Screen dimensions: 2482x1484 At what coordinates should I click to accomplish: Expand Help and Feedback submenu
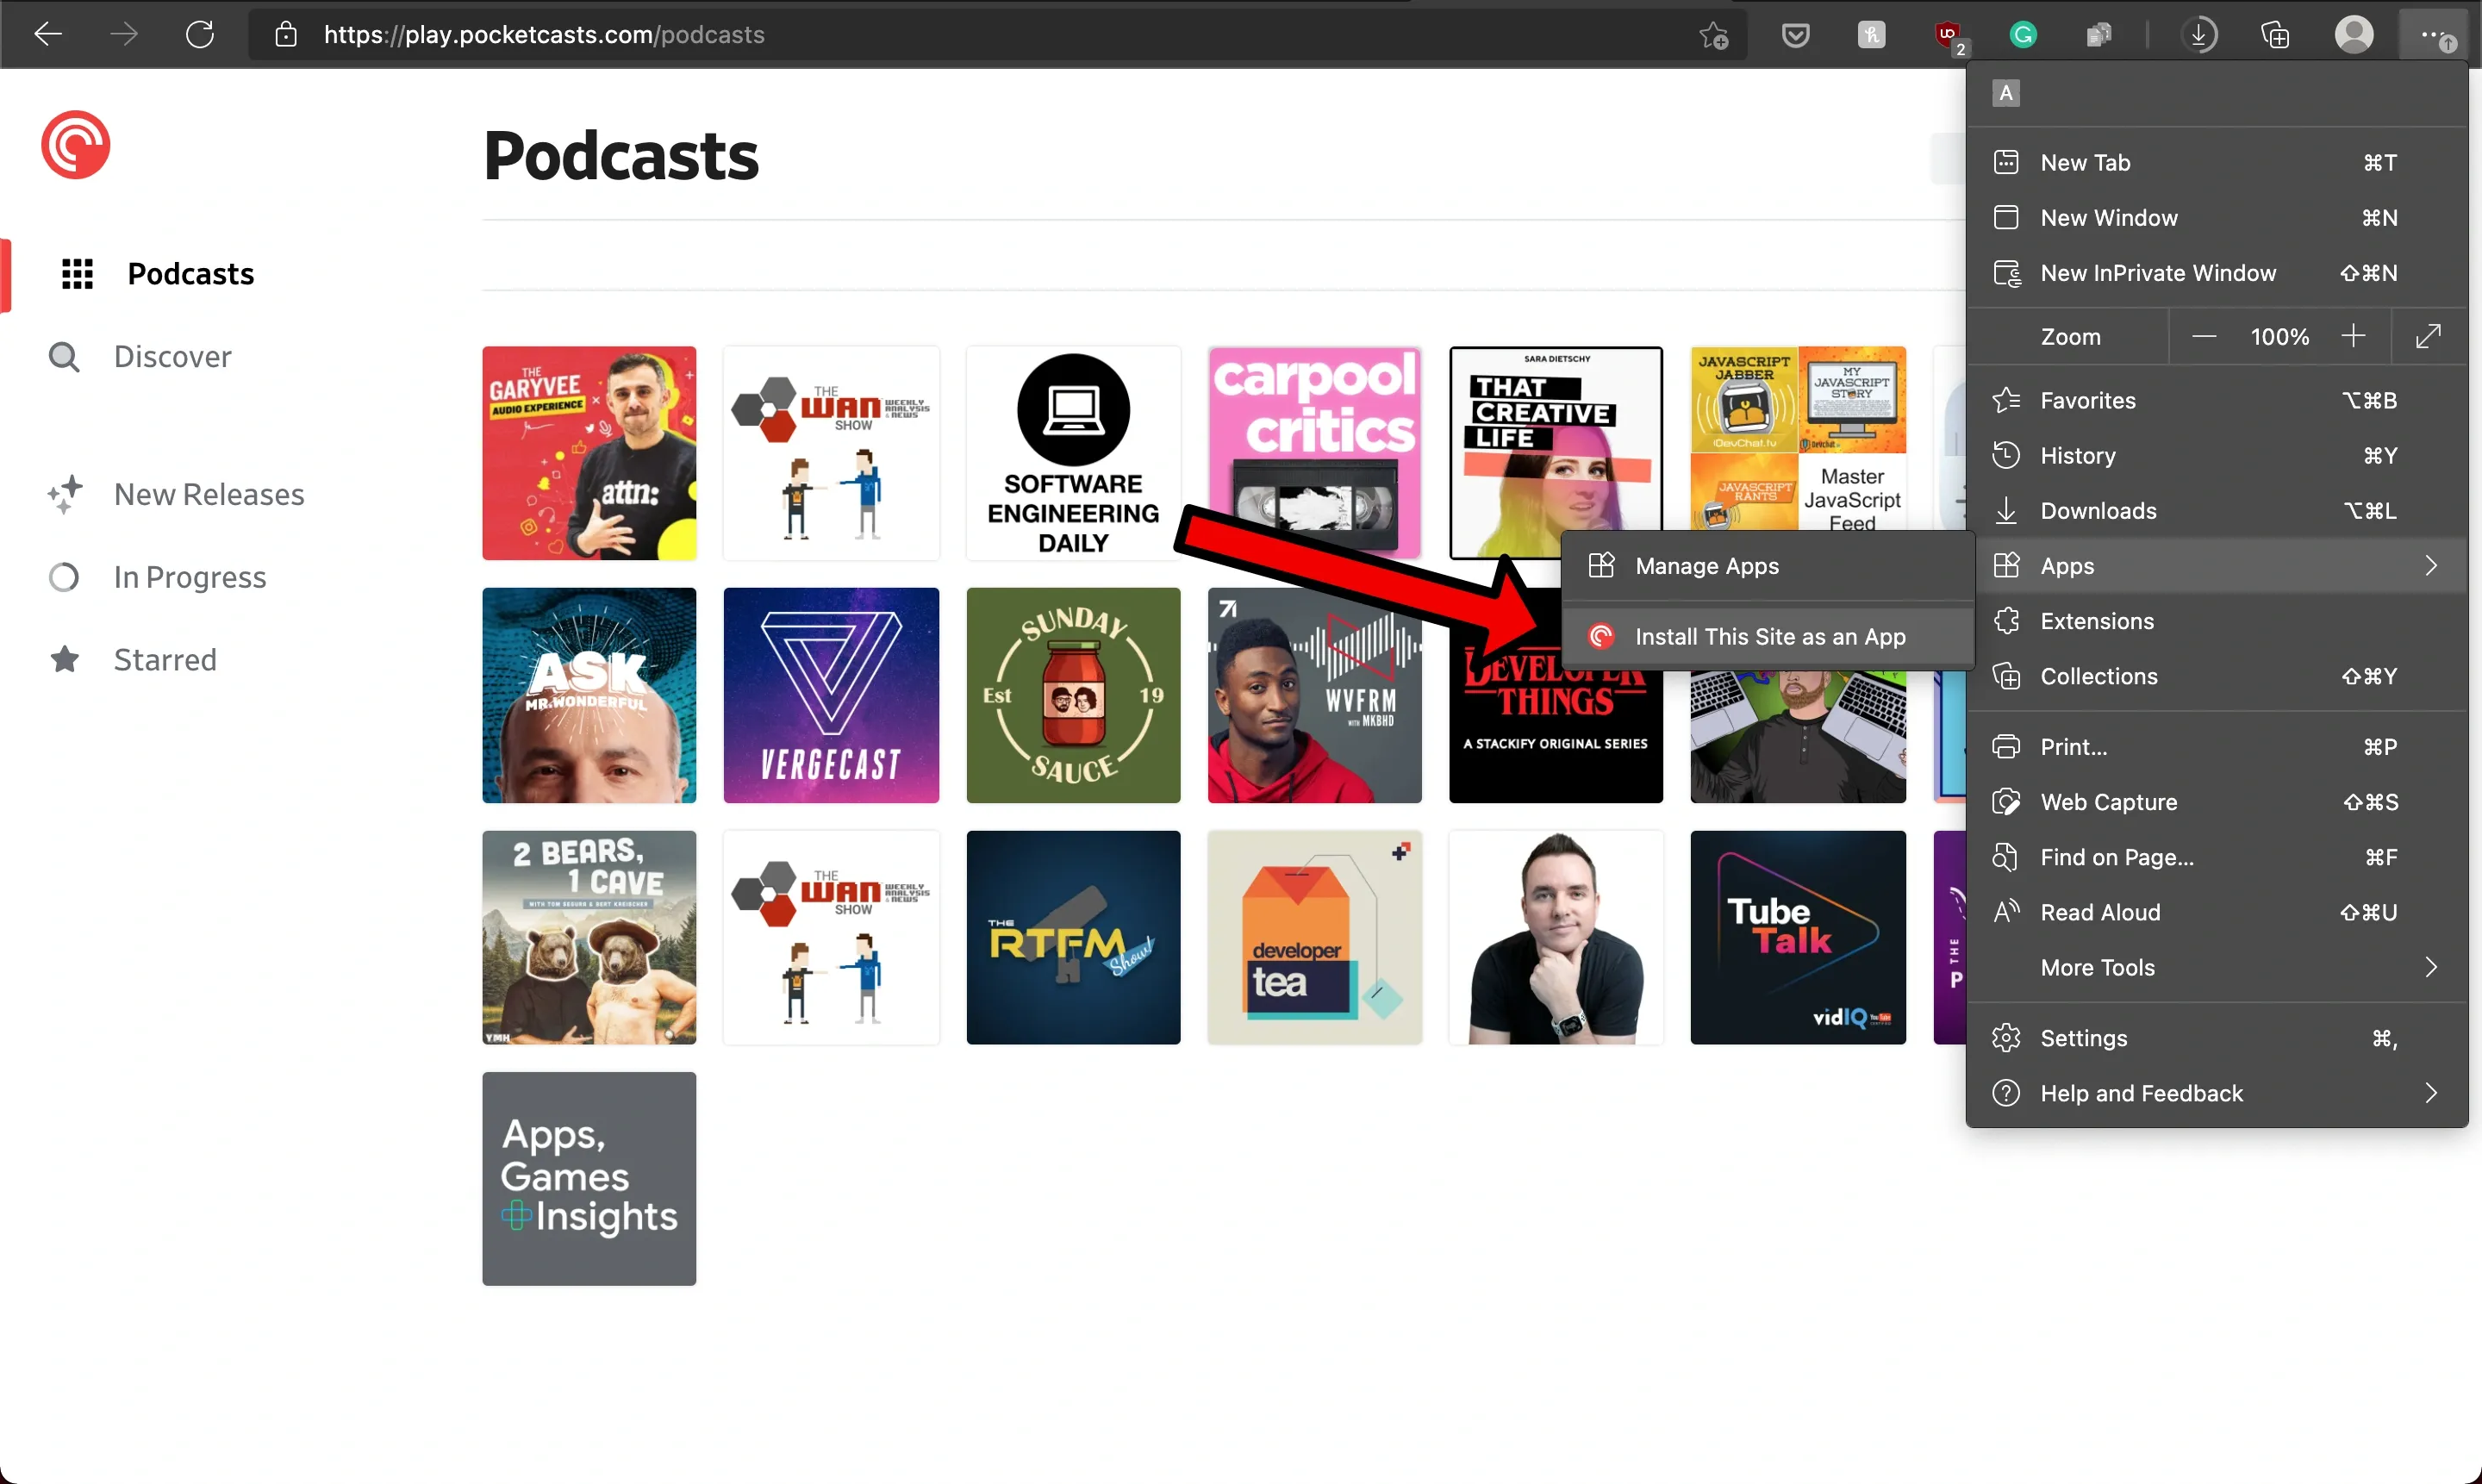[2430, 1093]
